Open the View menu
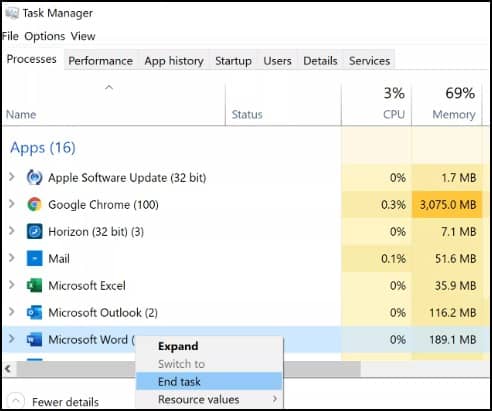492x411 pixels. click(x=83, y=36)
